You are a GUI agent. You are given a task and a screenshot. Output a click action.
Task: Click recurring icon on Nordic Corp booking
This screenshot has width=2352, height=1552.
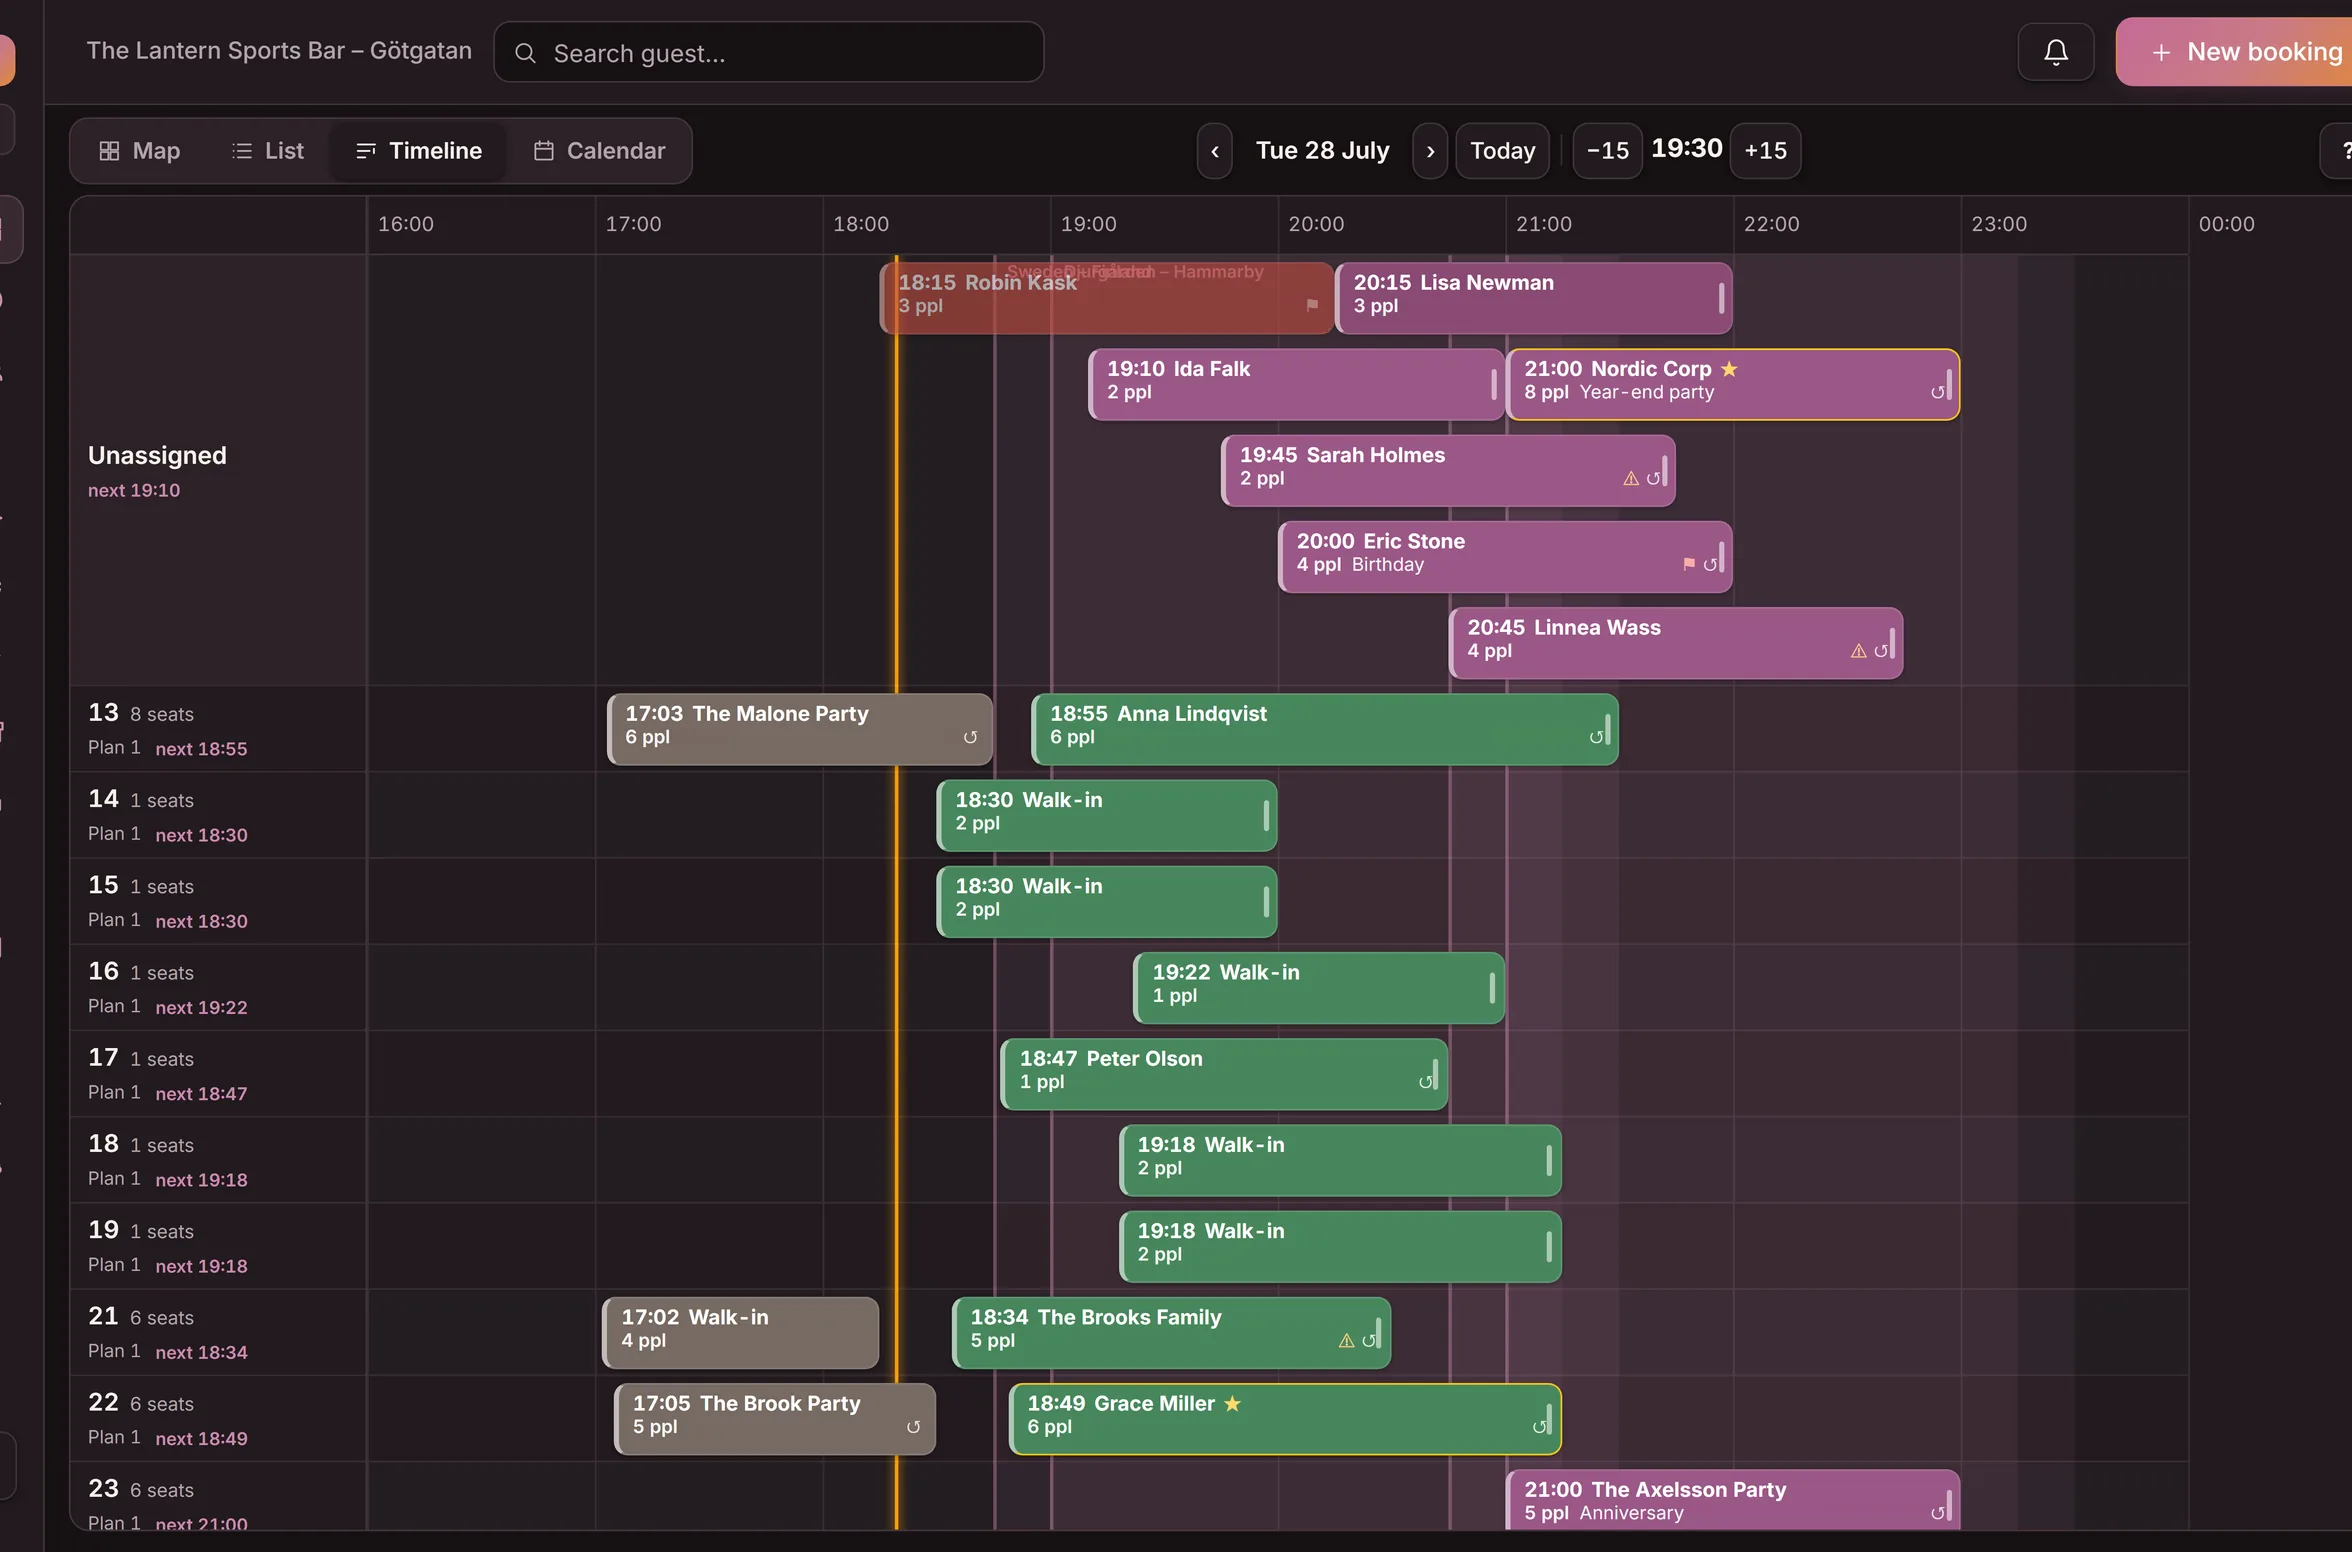(1937, 392)
